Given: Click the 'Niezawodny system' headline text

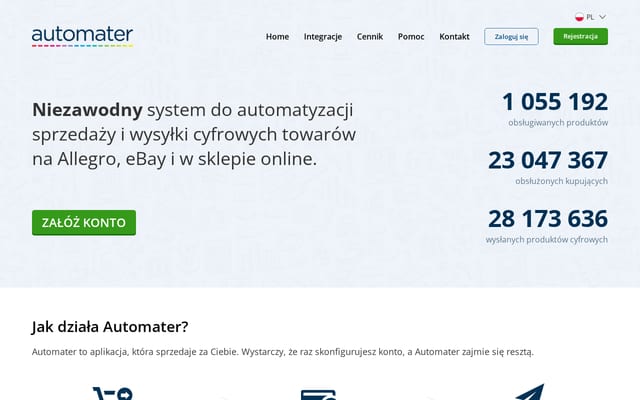Looking at the screenshot, I should click(194, 134).
